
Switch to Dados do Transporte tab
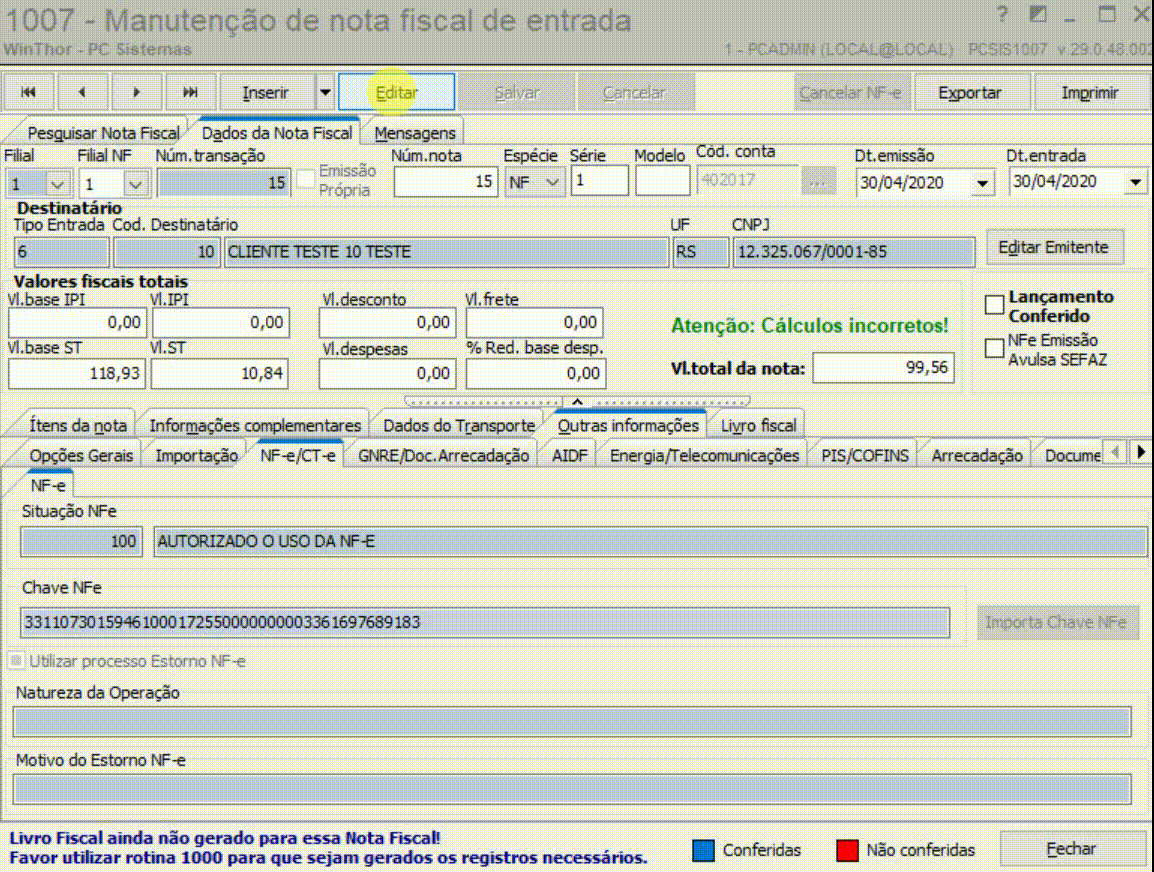[x=459, y=425]
